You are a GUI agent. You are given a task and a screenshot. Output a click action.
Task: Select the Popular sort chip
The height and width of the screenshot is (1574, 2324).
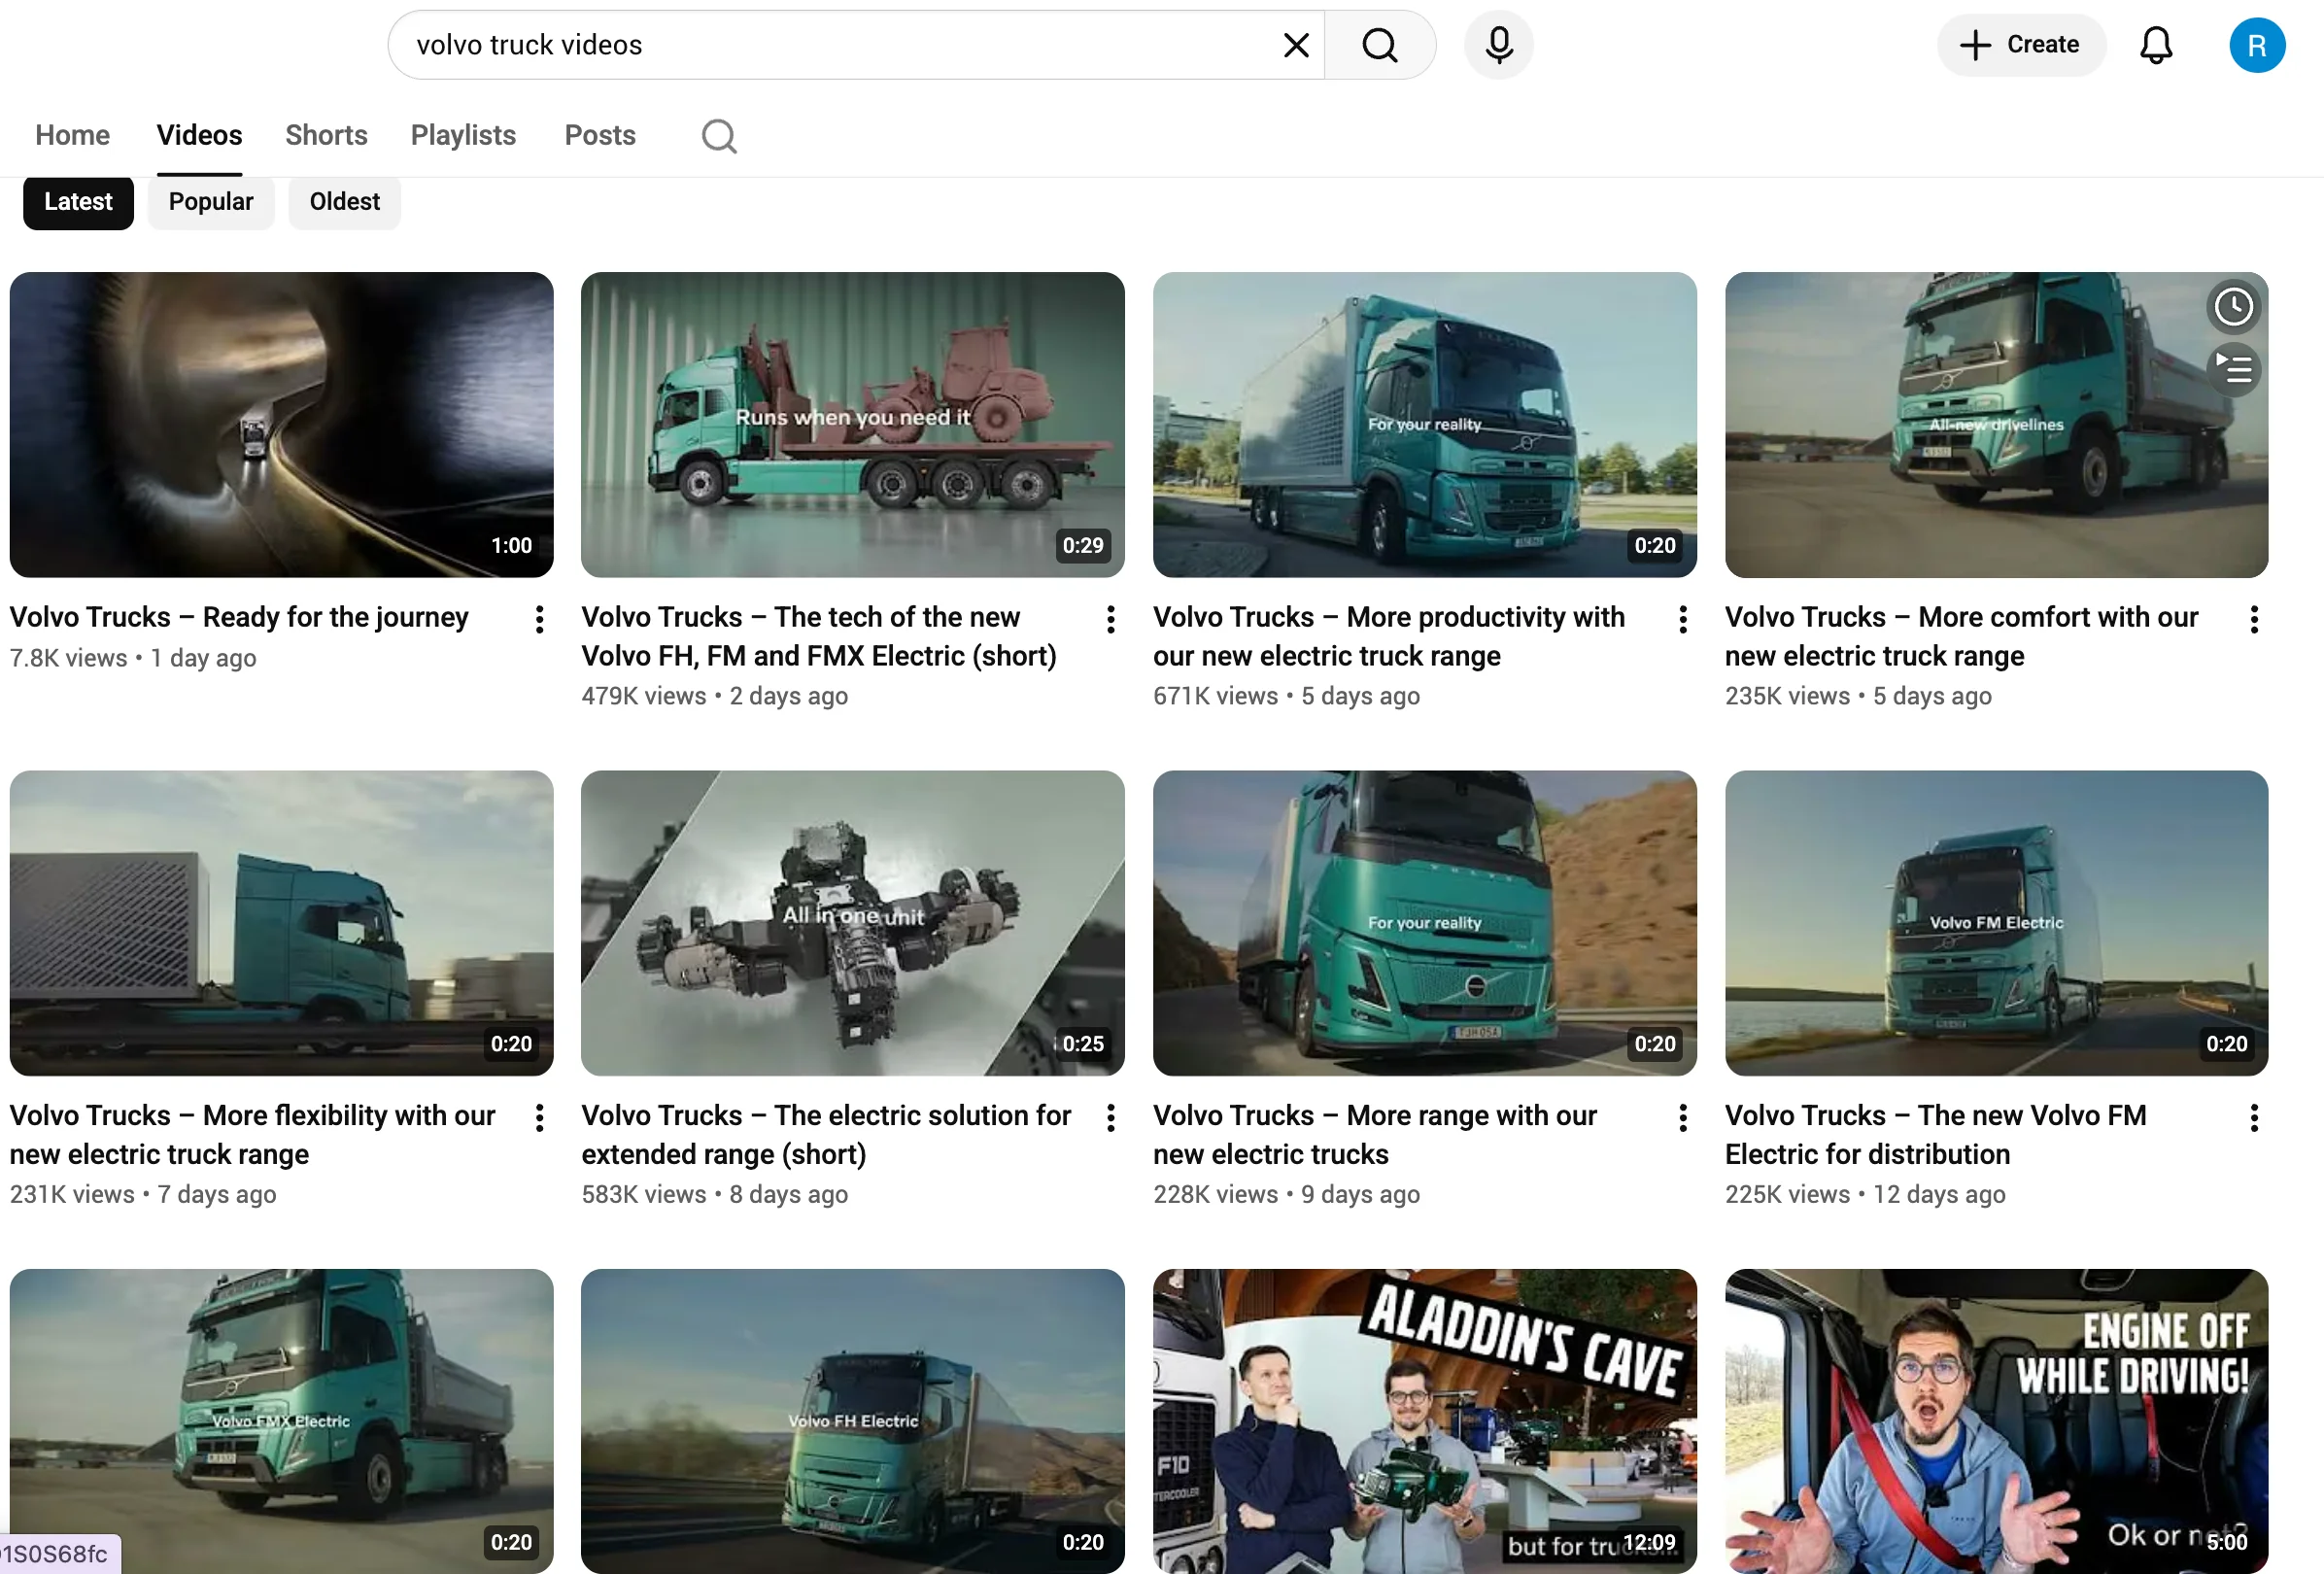(211, 202)
